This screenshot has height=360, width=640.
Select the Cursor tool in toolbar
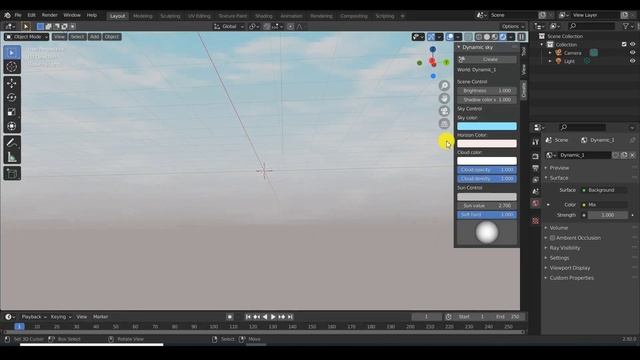(12, 67)
